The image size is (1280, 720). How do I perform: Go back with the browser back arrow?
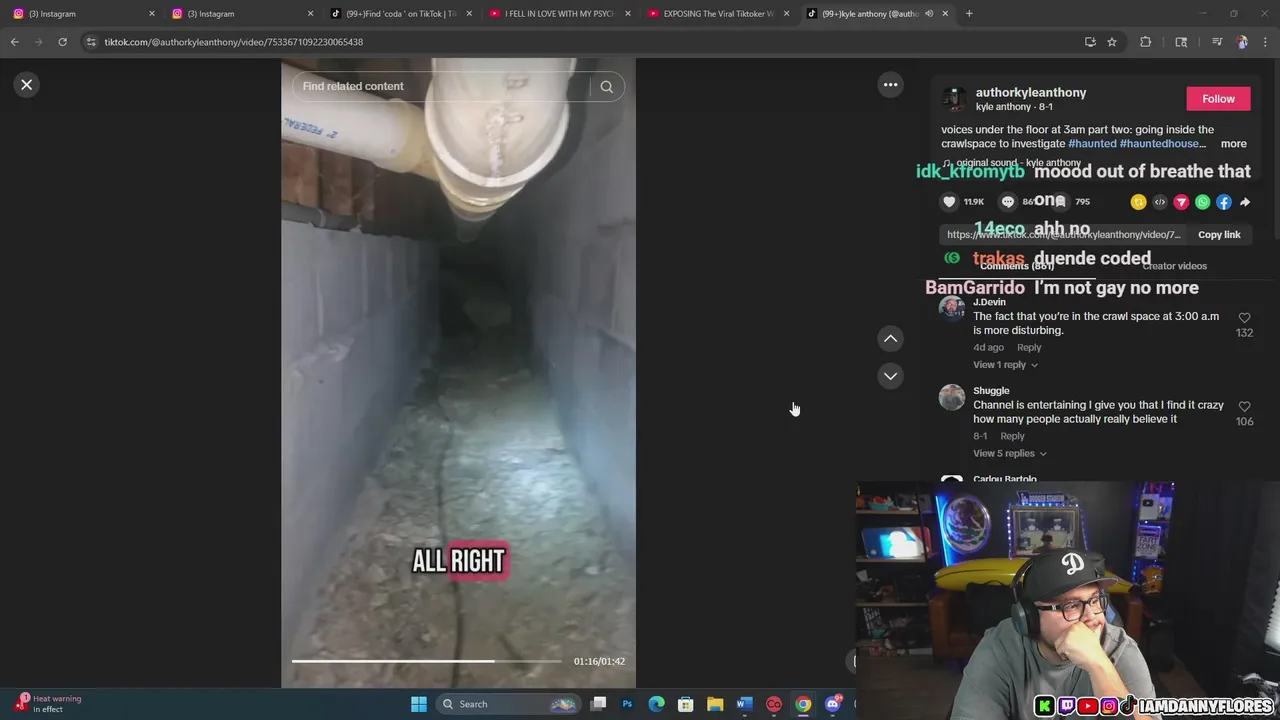[x=15, y=42]
